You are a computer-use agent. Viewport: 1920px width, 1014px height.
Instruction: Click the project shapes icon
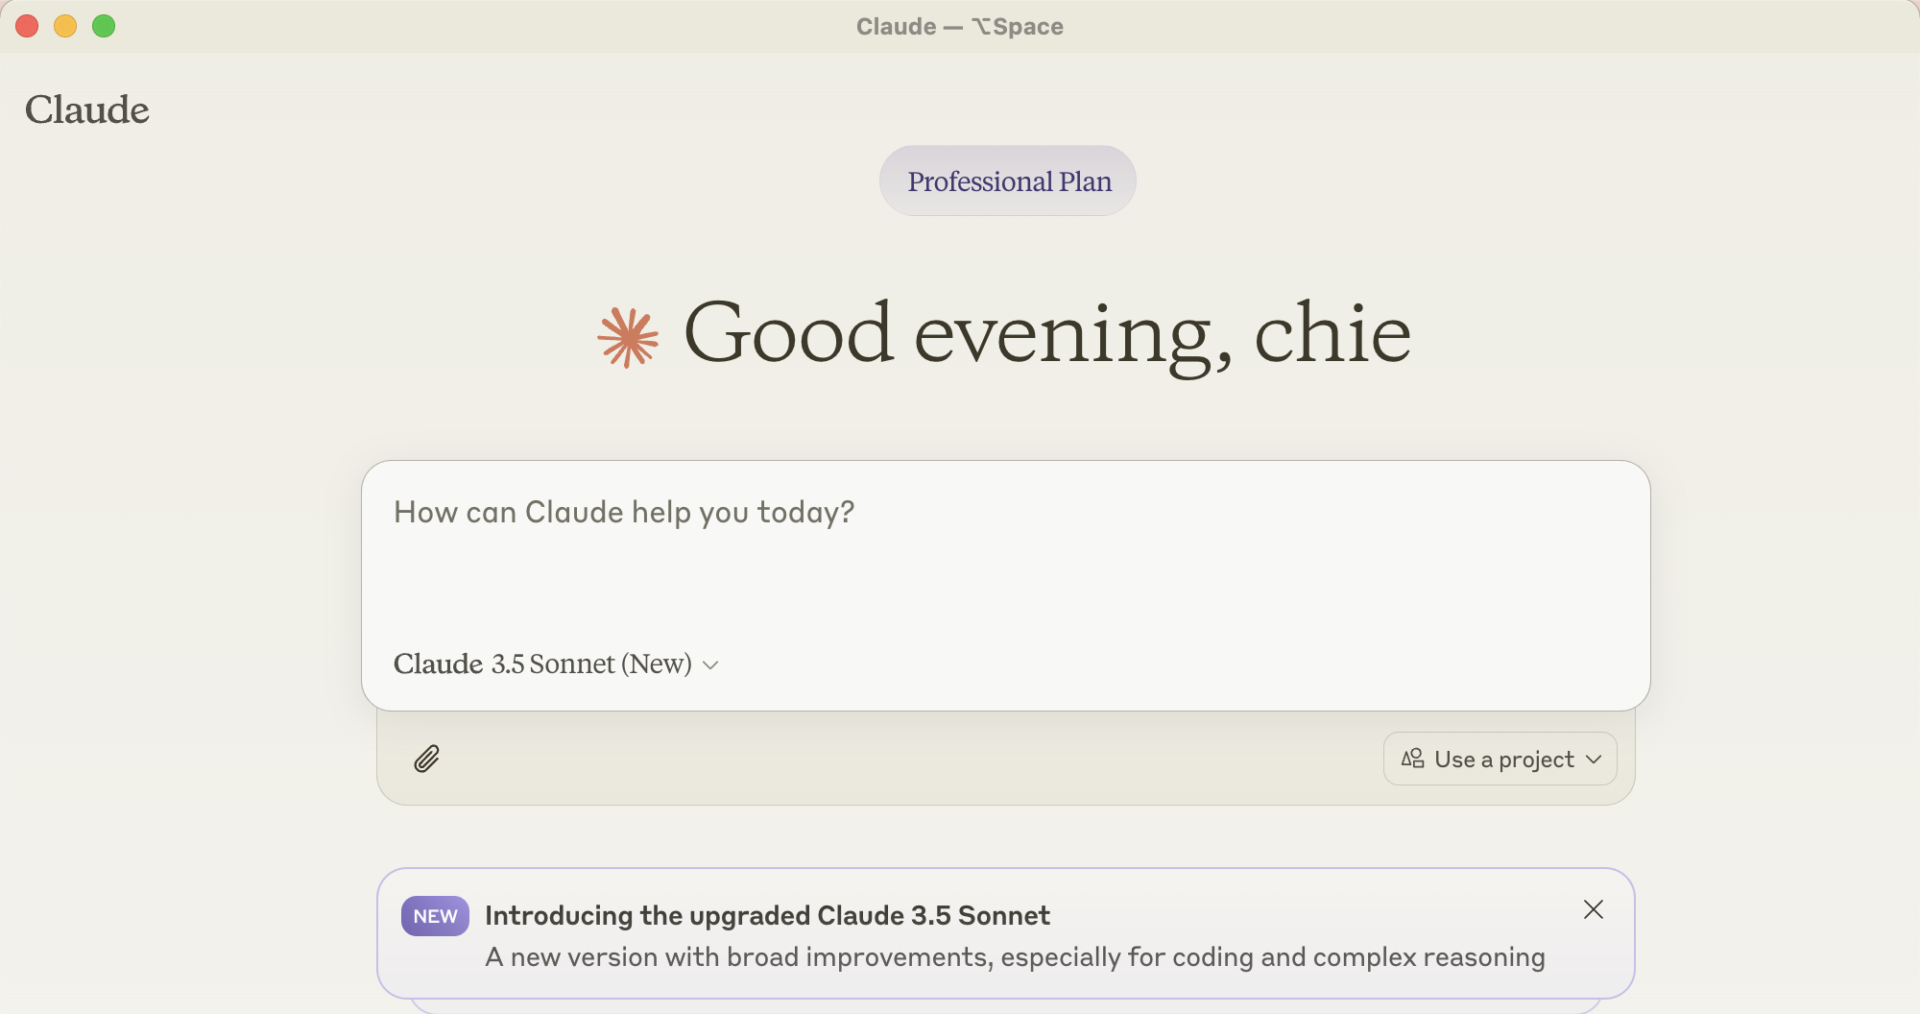(1412, 759)
